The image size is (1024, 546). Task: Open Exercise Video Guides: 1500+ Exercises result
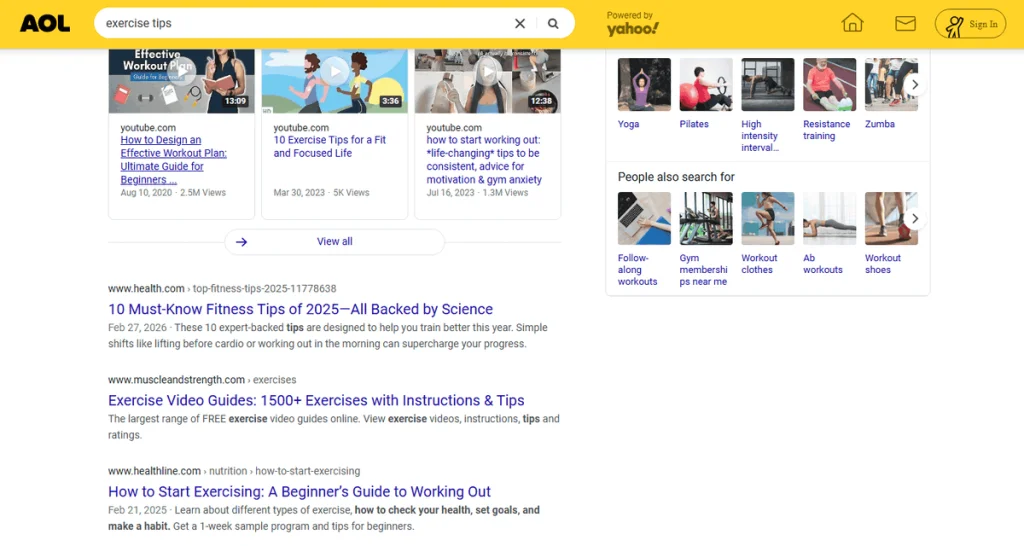[316, 400]
